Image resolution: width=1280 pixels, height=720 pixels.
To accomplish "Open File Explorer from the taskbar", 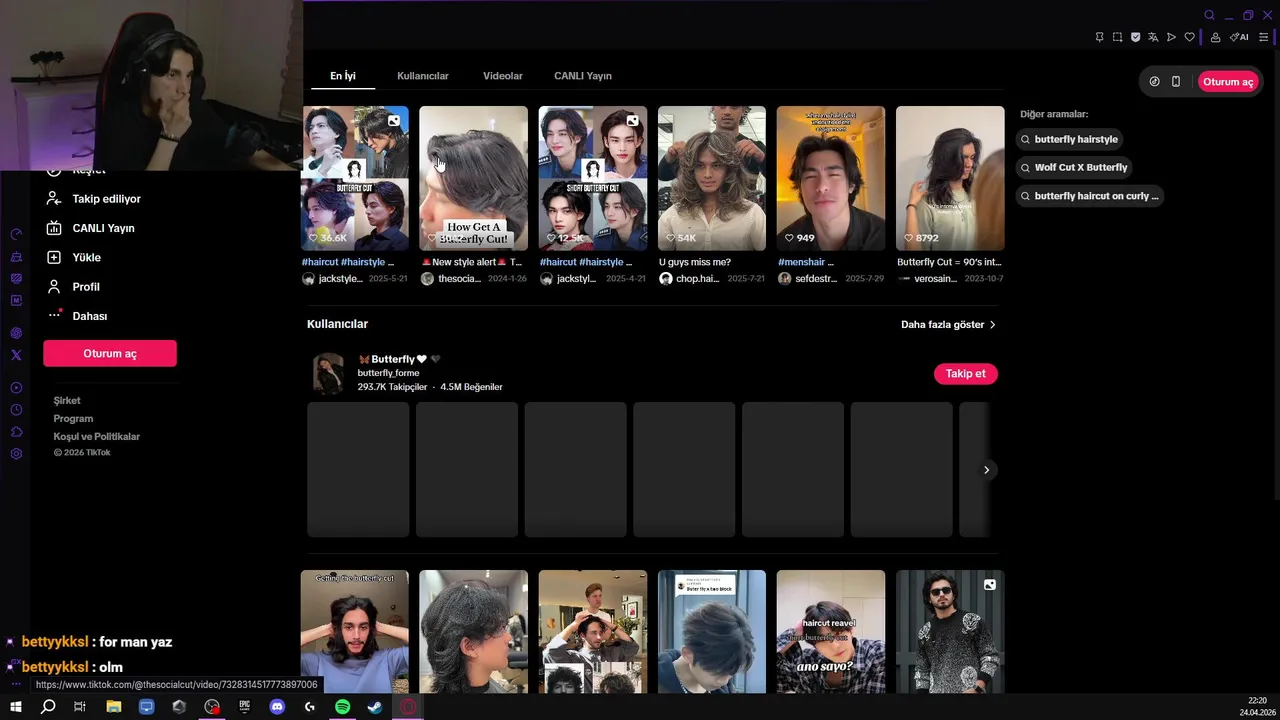I will (x=113, y=707).
